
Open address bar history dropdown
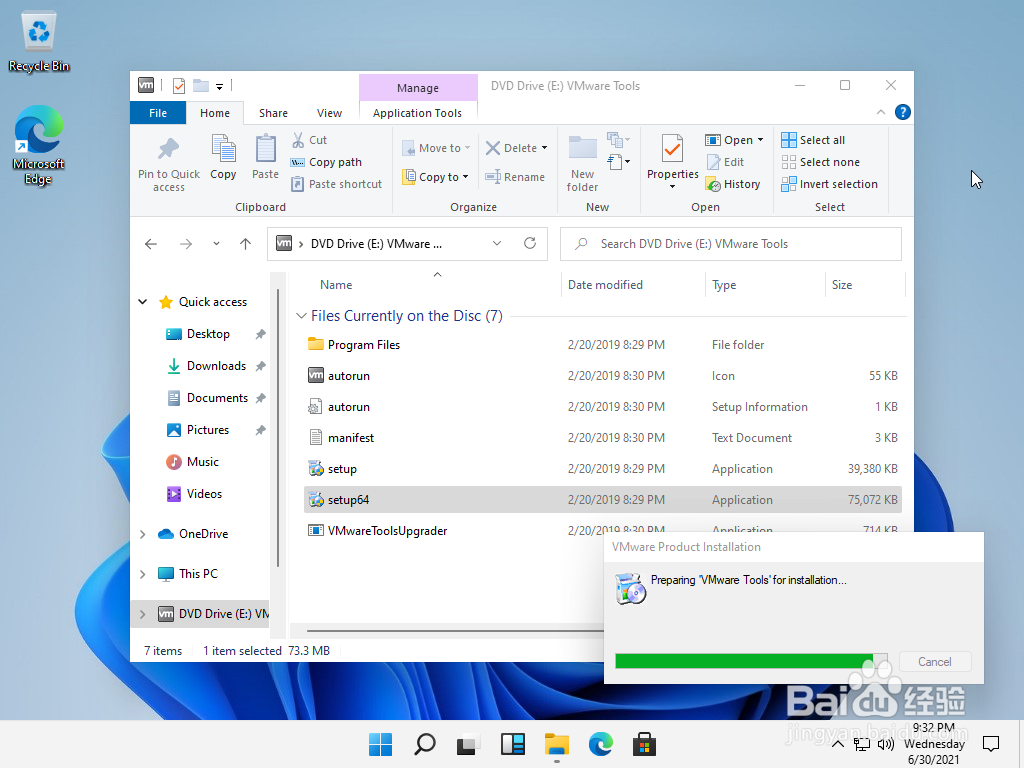pos(497,244)
